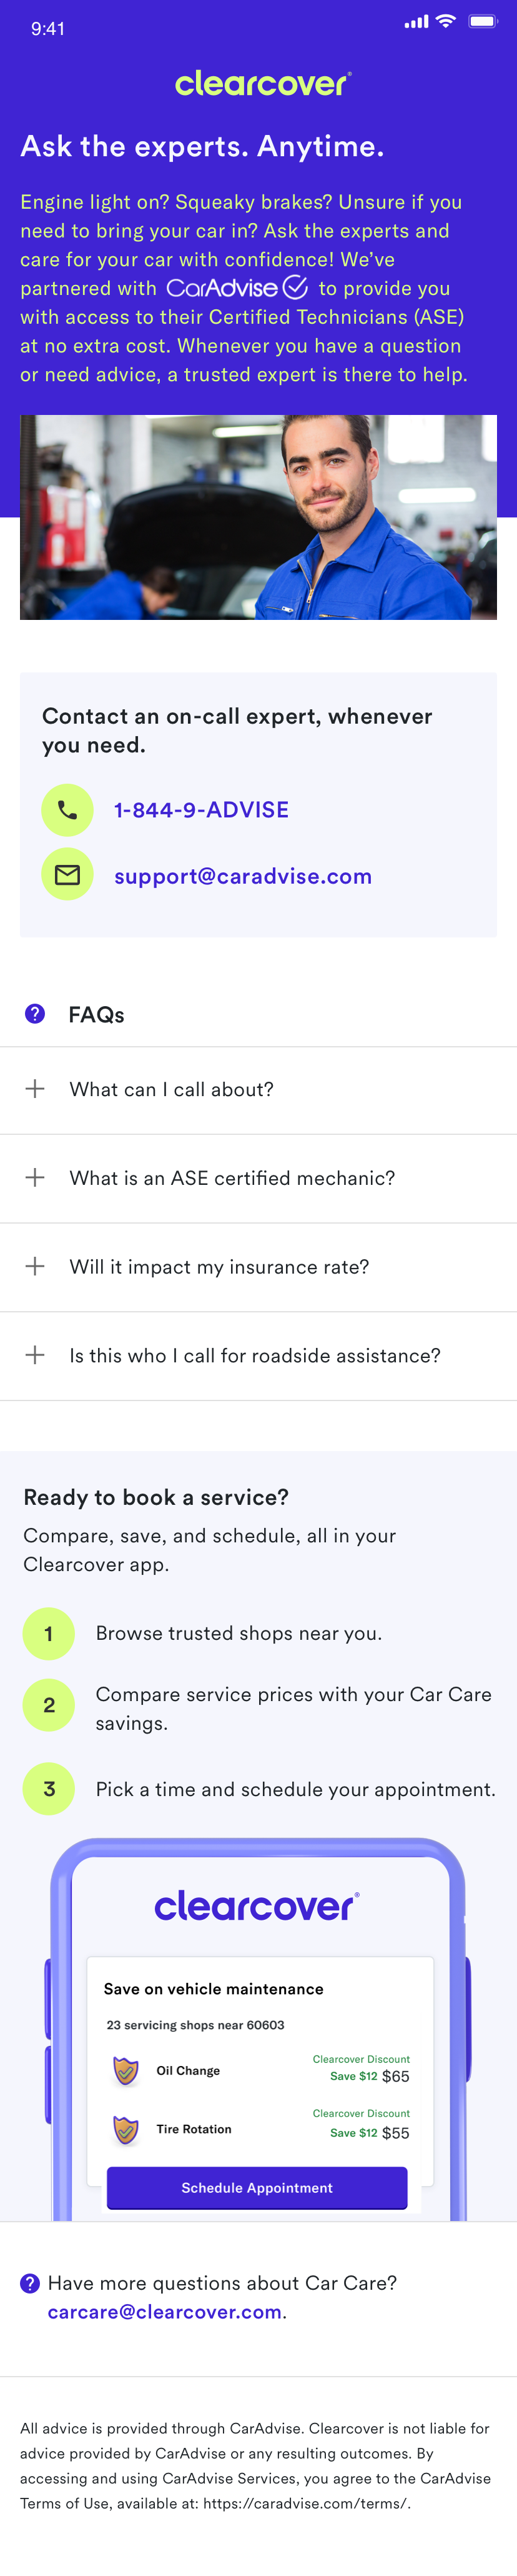The width and height of the screenshot is (517, 2576).
Task: Call the 1-844-9-ADVISE phone number
Action: tap(201, 810)
